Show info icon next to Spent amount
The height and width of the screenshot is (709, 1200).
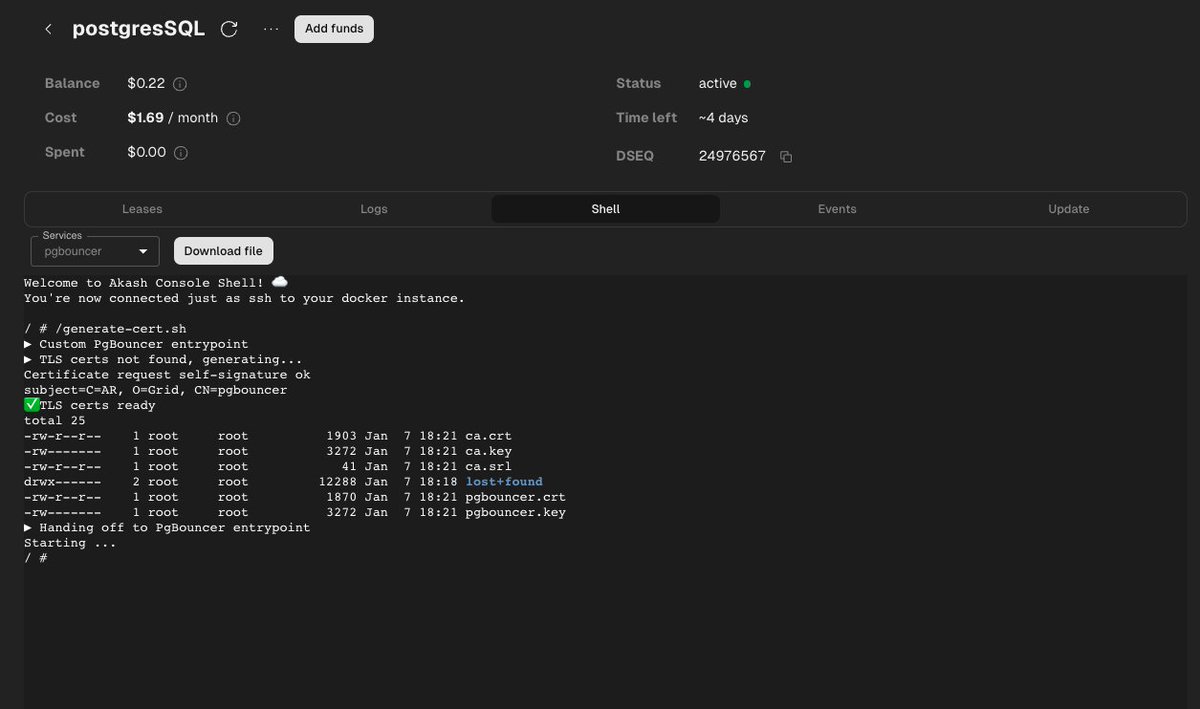pos(181,153)
